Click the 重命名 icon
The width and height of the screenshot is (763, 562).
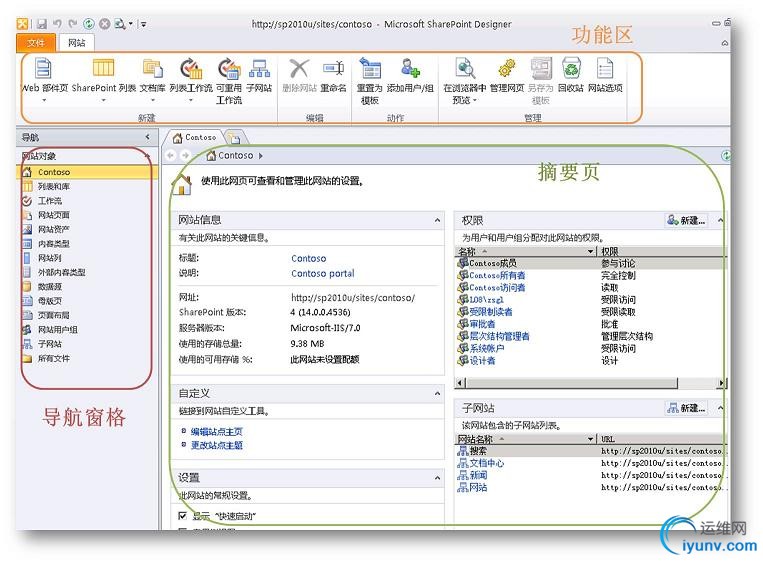(x=334, y=68)
